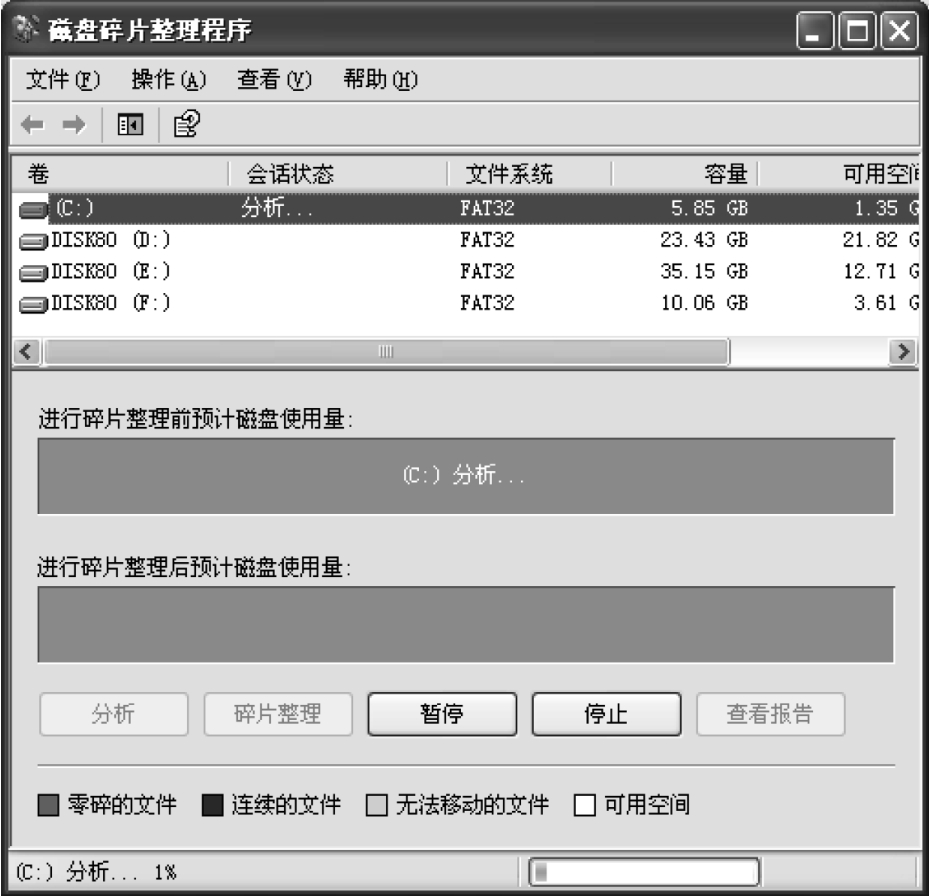The image size is (929, 896).
Task: Click the 暂停 button
Action: [x=442, y=714]
